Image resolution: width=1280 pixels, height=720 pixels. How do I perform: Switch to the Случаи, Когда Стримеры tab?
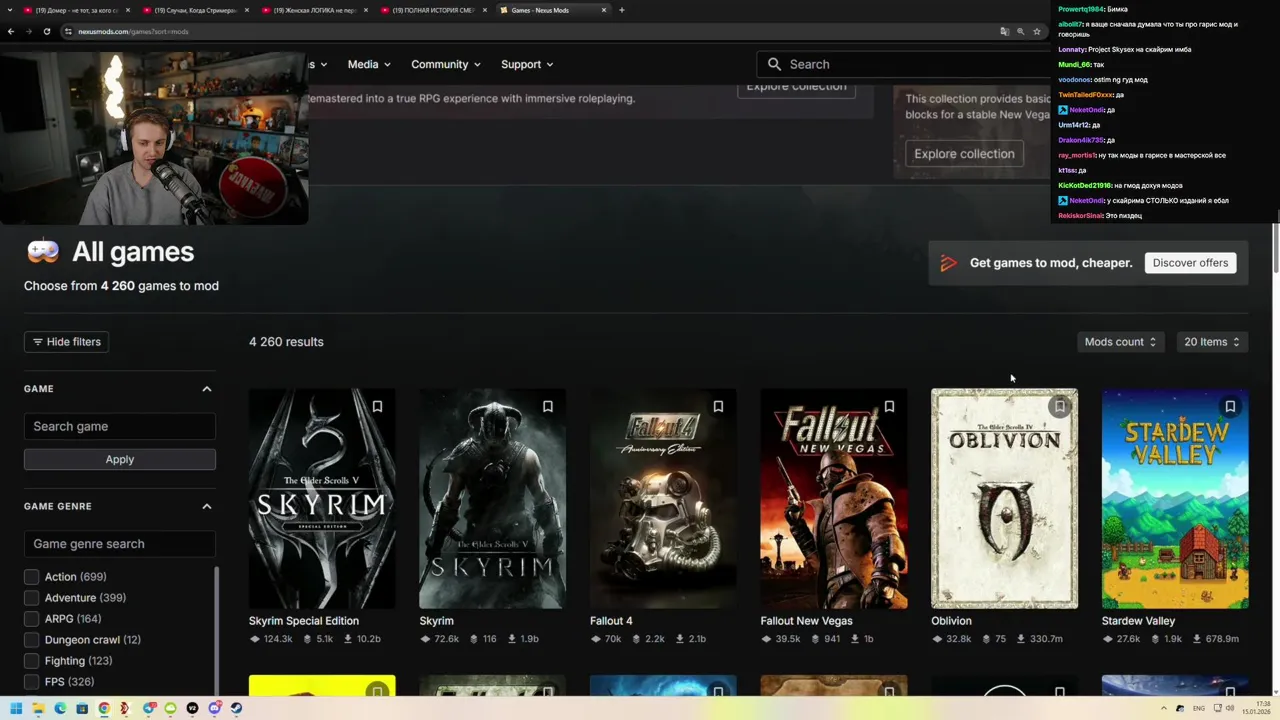[195, 10]
